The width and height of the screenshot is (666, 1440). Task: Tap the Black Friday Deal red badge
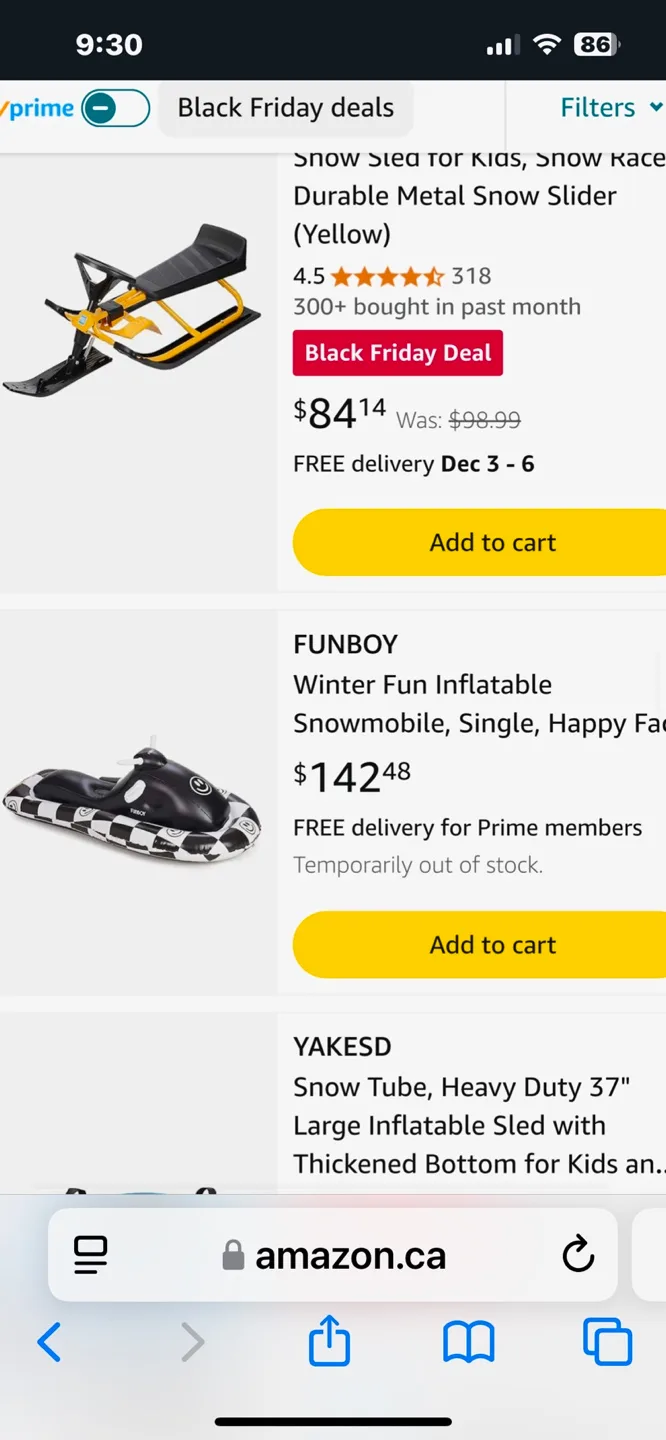(397, 353)
